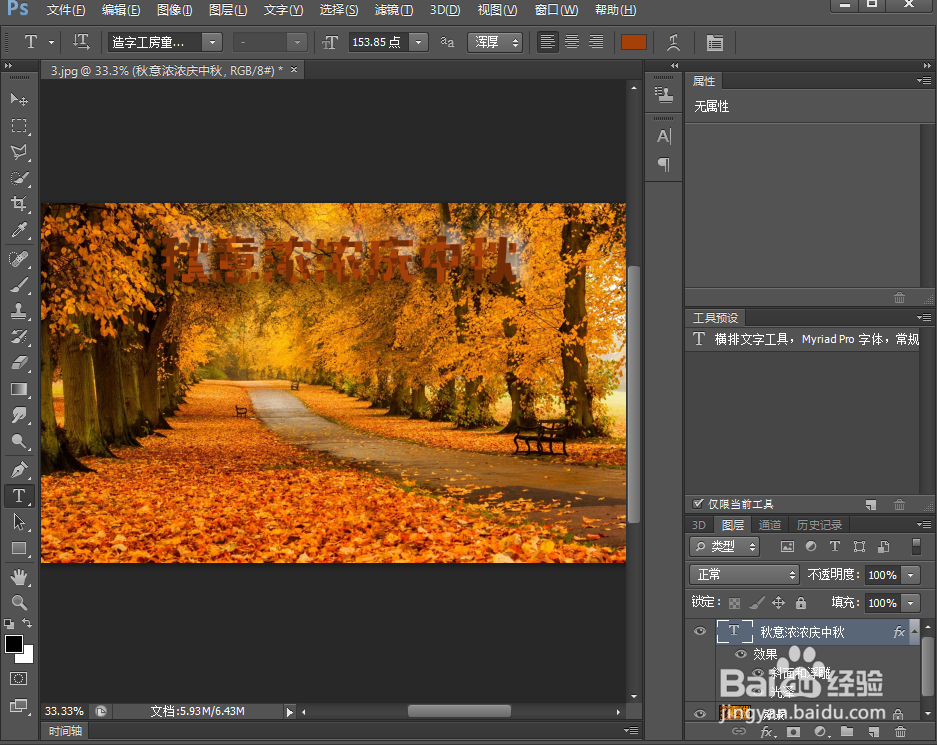This screenshot has height=745, width=937.
Task: Select the Gradient tool
Action: (x=19, y=390)
